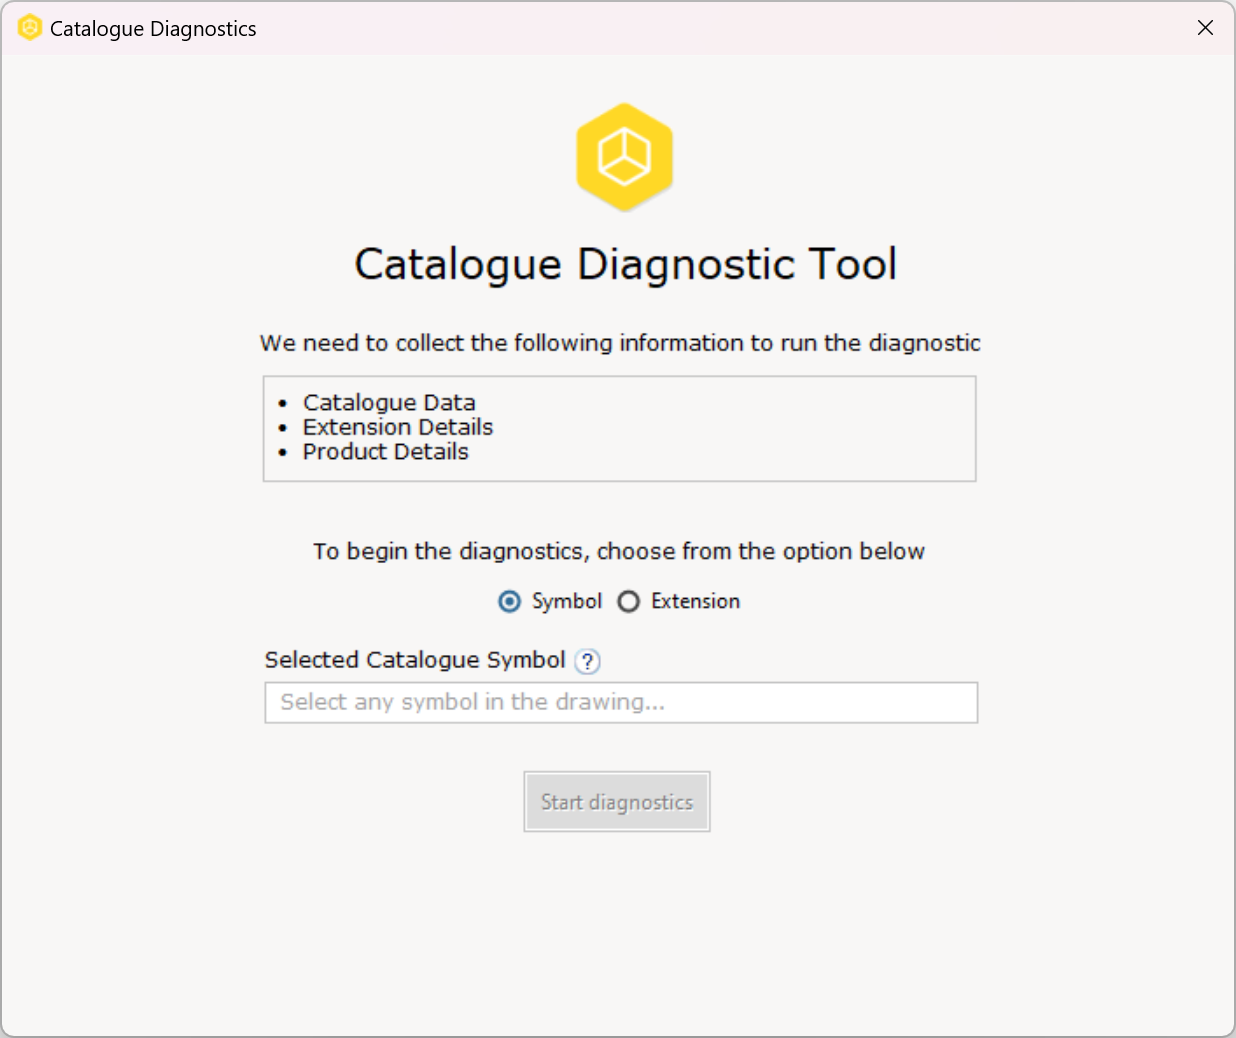Click the 'Product Details' list item
The image size is (1236, 1038).
386,452
